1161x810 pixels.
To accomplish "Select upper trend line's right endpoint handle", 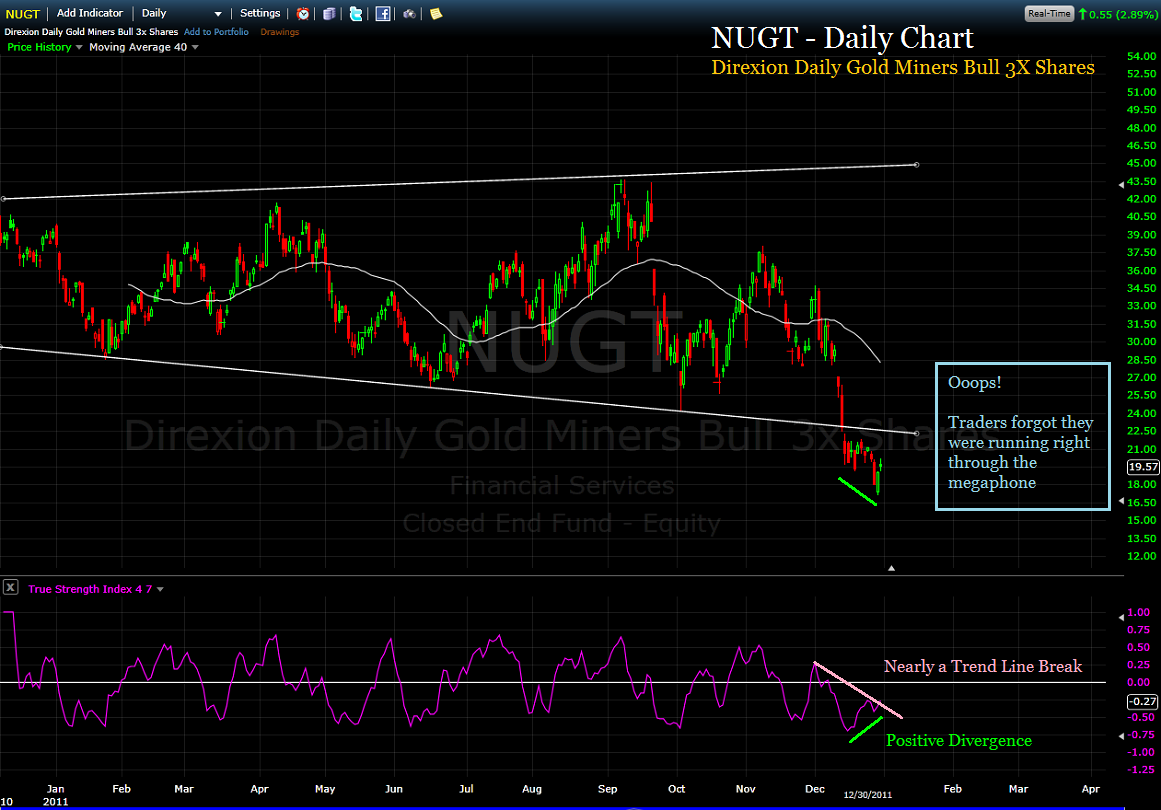I will click(917, 164).
